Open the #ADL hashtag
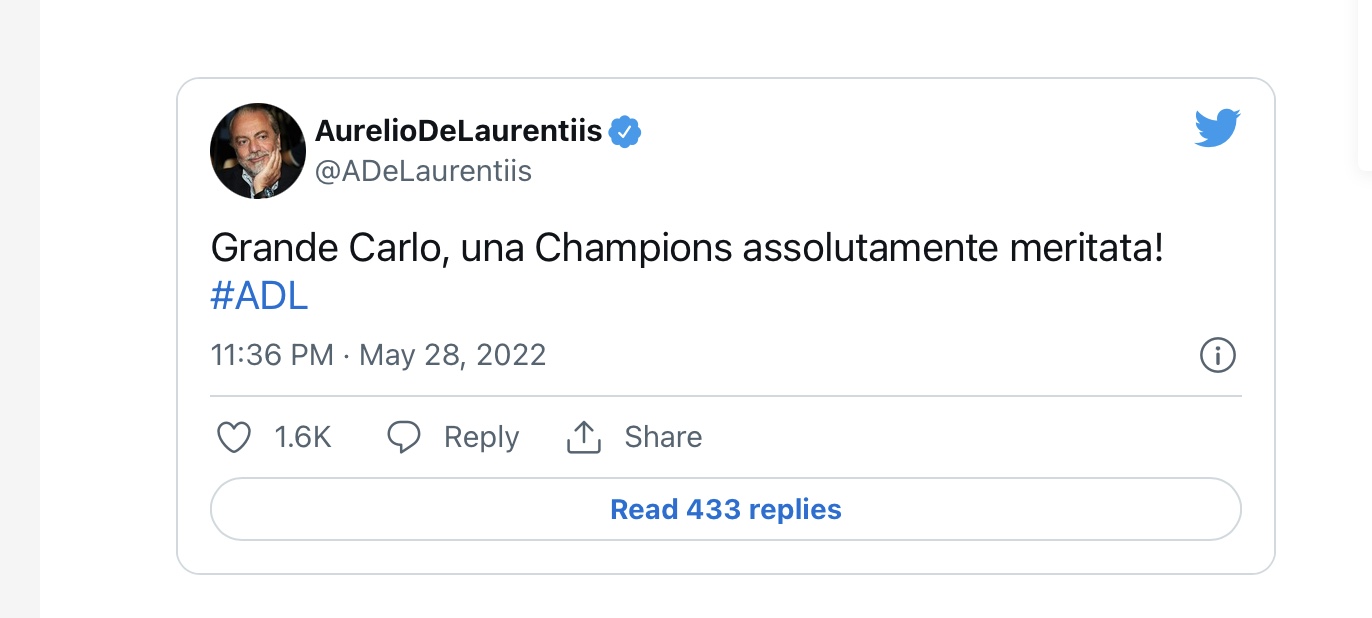 coord(259,297)
